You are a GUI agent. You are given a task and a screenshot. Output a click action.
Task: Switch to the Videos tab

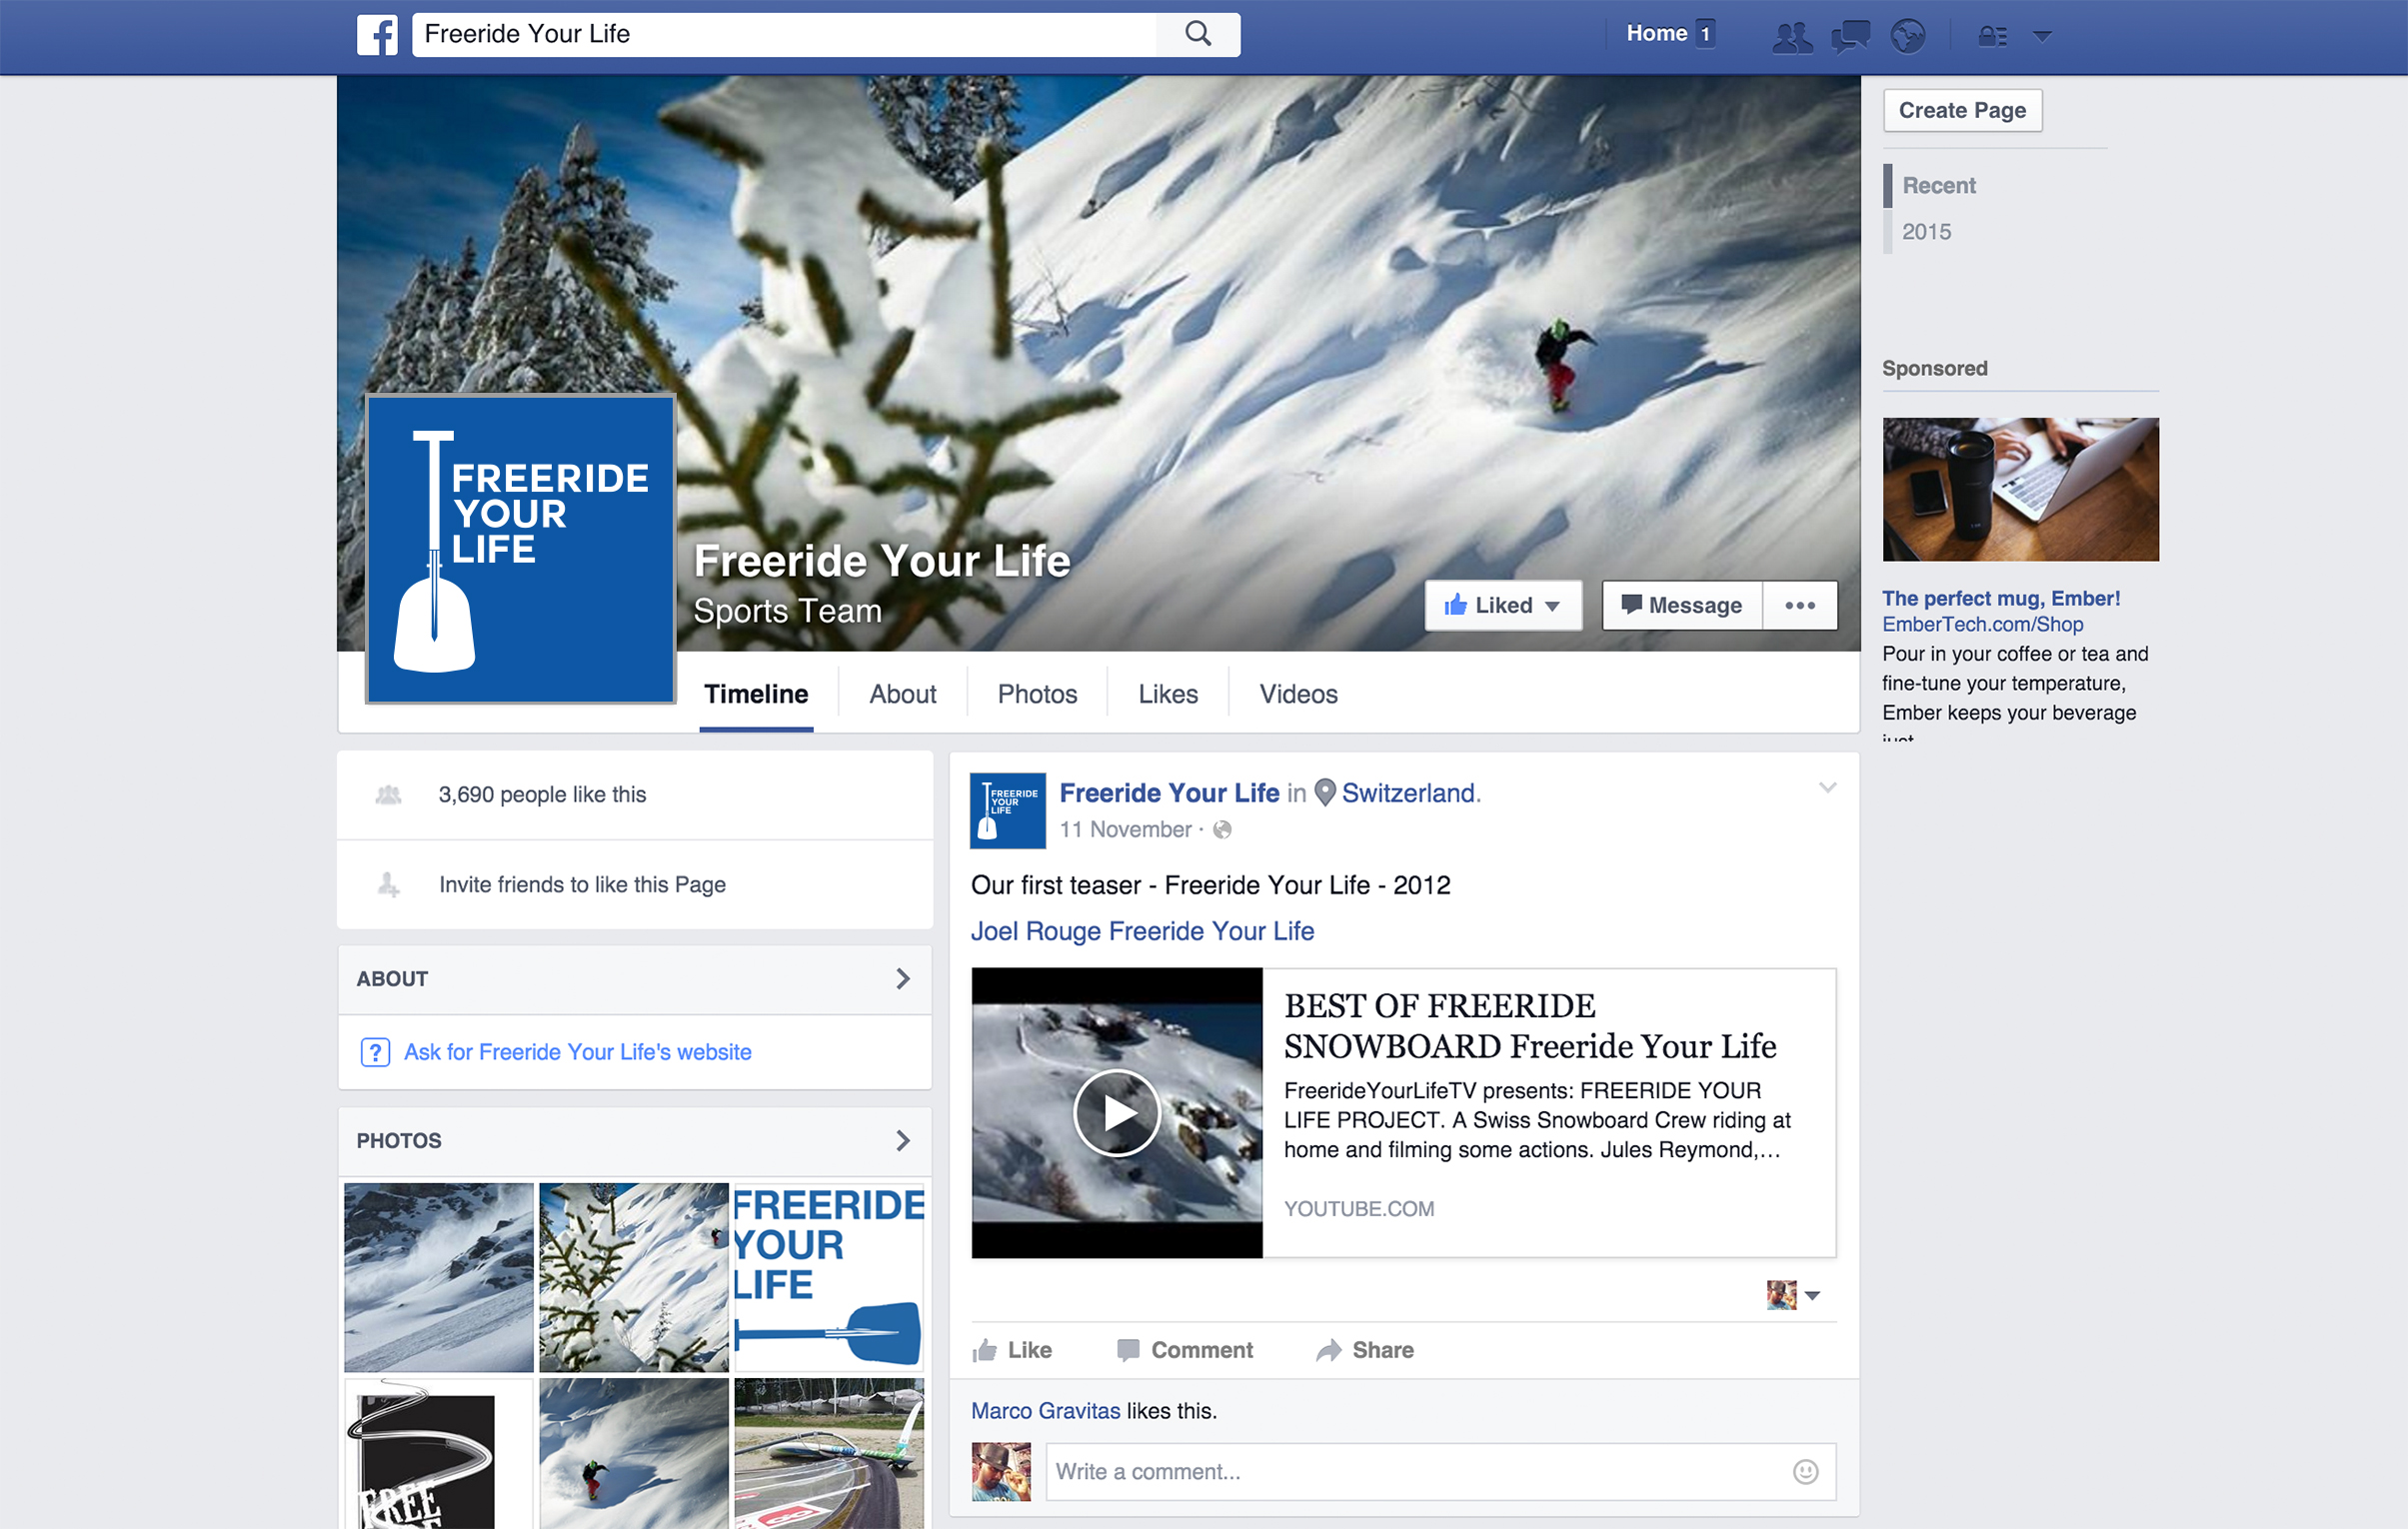tap(1297, 694)
